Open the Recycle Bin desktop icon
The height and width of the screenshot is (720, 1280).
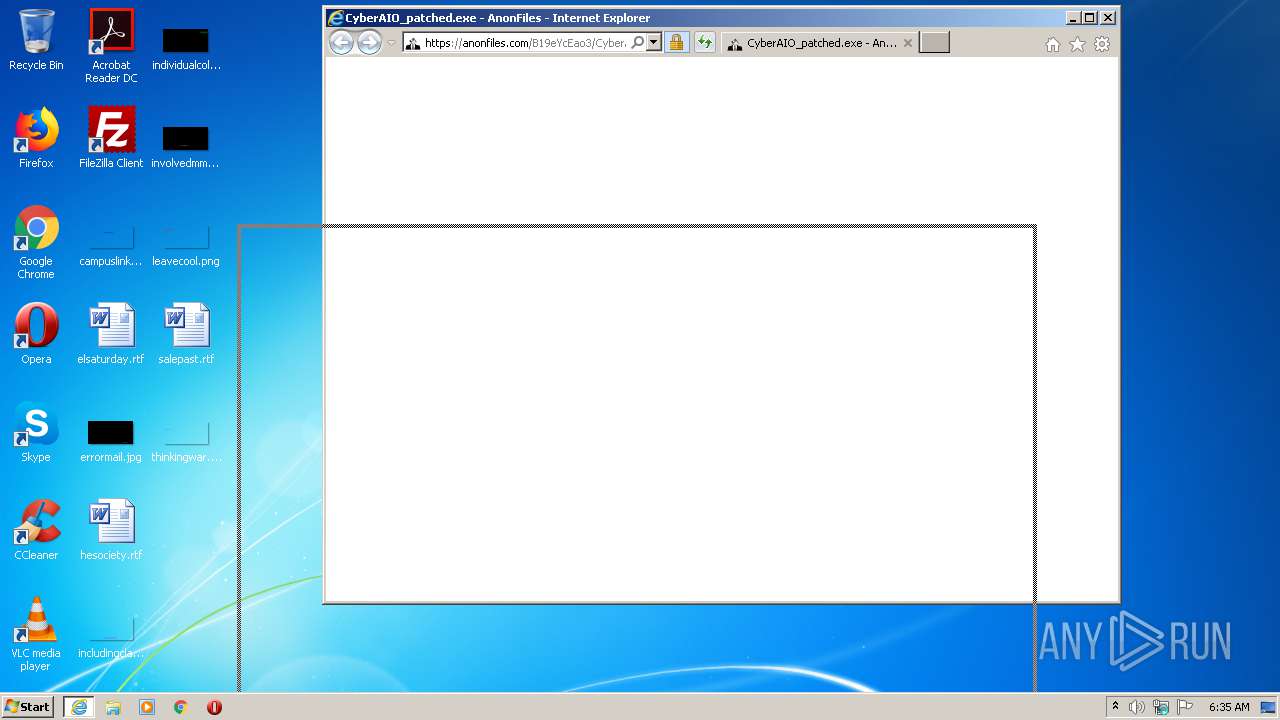pyautogui.click(x=36, y=41)
